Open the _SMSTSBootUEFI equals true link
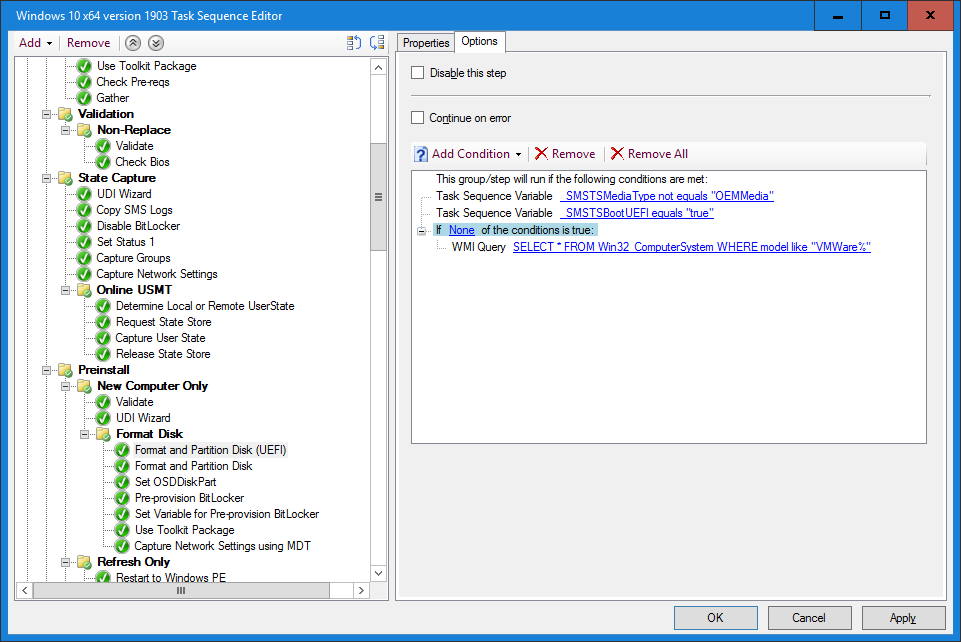Image resolution: width=961 pixels, height=642 pixels. click(637, 213)
